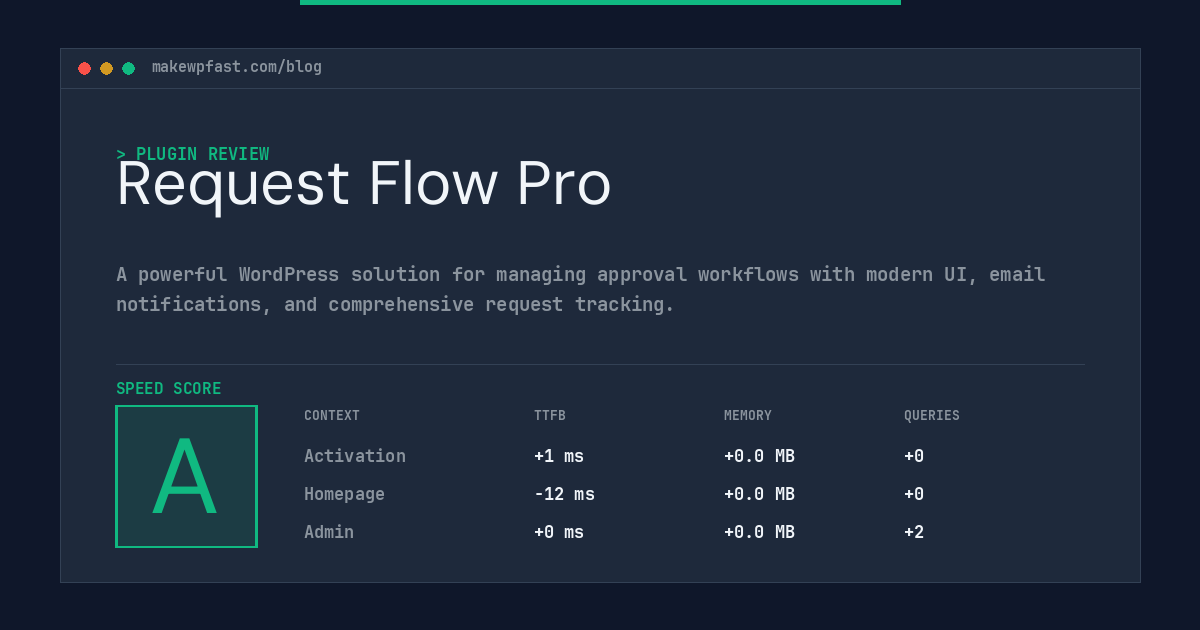Click the Admin TTFB value '+0 ms'
The image size is (1200, 630).
point(559,532)
